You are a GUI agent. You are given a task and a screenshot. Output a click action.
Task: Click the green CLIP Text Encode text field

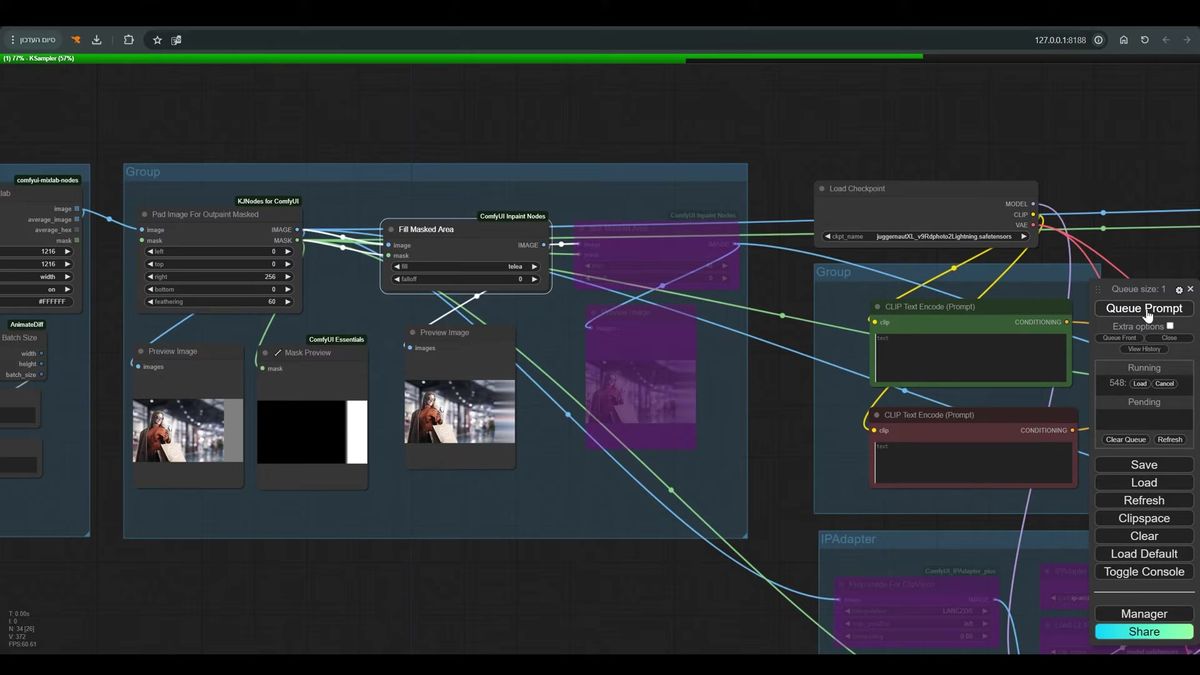[x=971, y=357]
